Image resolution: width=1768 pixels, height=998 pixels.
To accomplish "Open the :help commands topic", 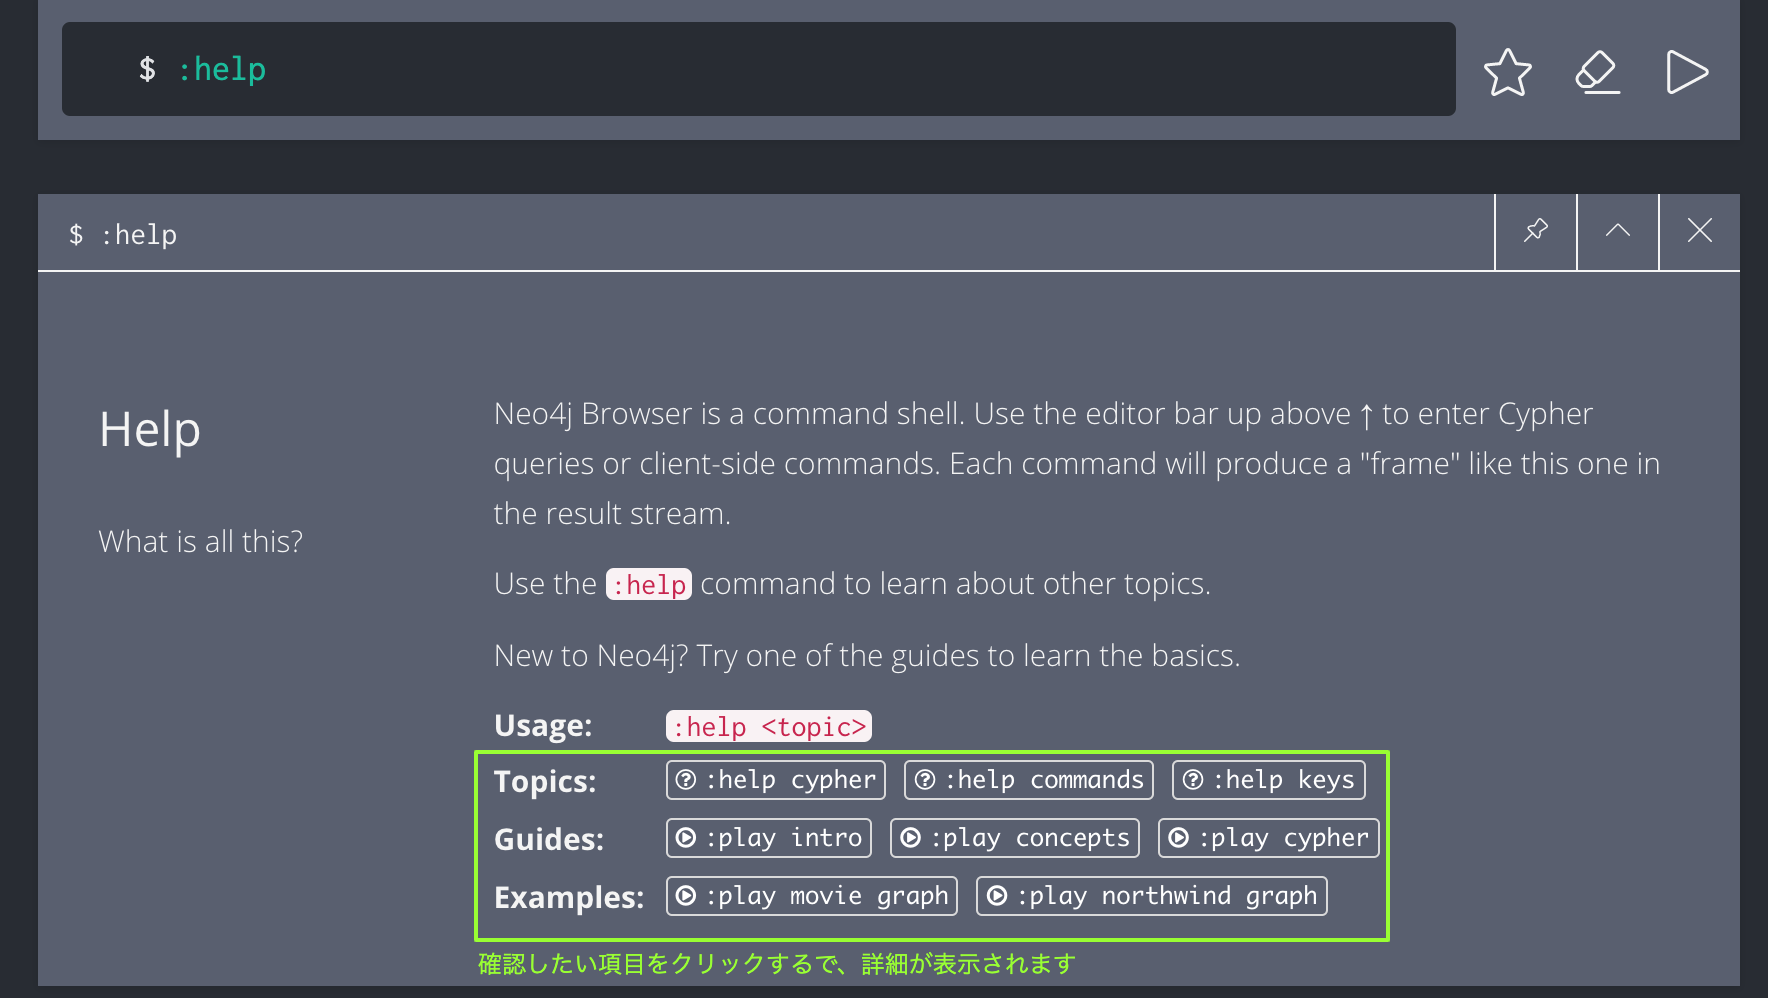I will [x=1029, y=780].
